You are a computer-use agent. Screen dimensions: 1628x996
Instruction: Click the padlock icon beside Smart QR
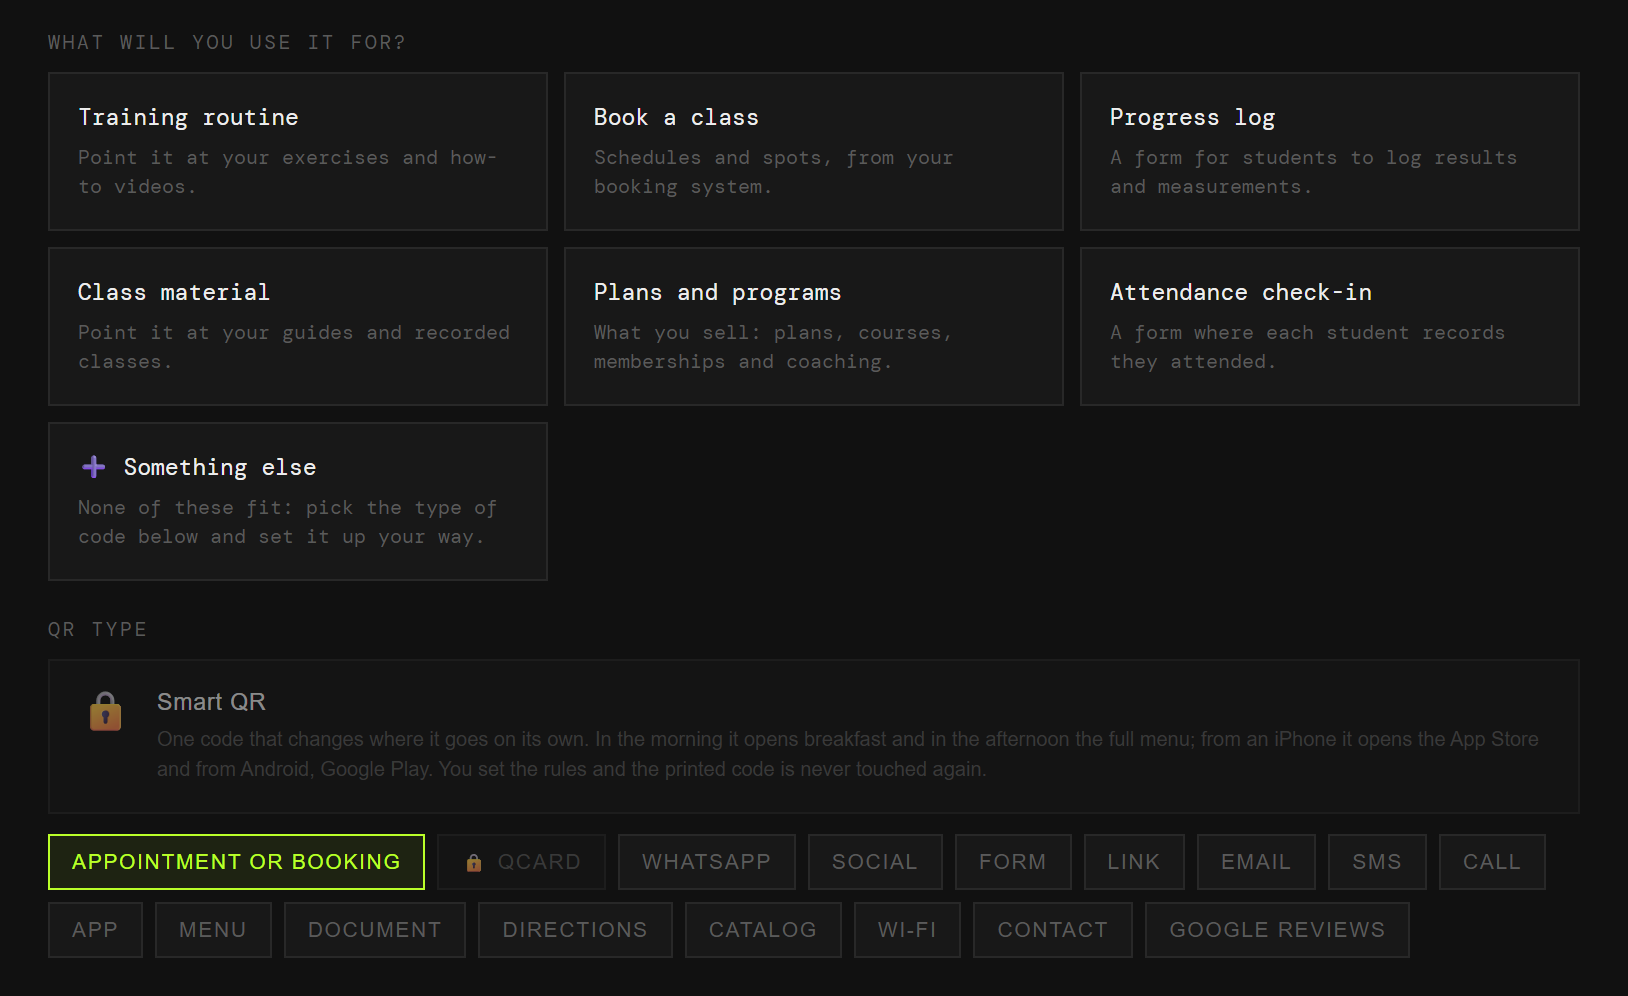[105, 712]
